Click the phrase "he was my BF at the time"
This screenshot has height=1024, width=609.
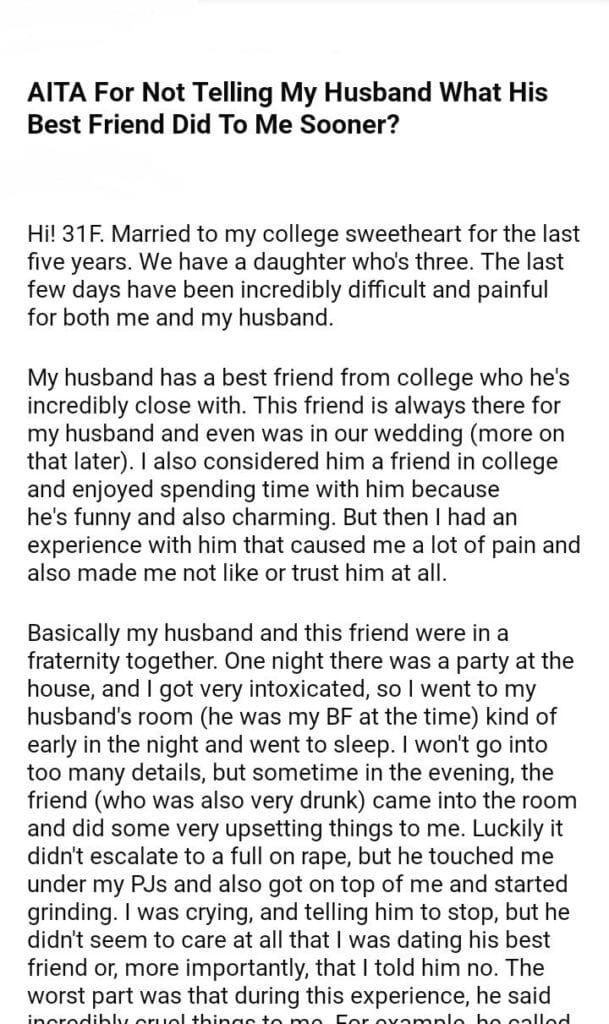(392, 718)
